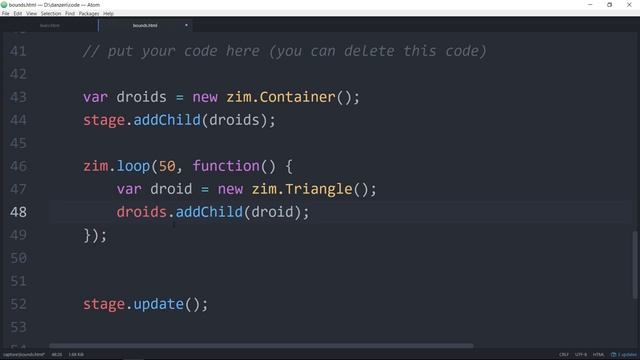Image resolution: width=640 pixels, height=360 pixels.
Task: Click line number 48 in gutter
Action: tap(18, 212)
